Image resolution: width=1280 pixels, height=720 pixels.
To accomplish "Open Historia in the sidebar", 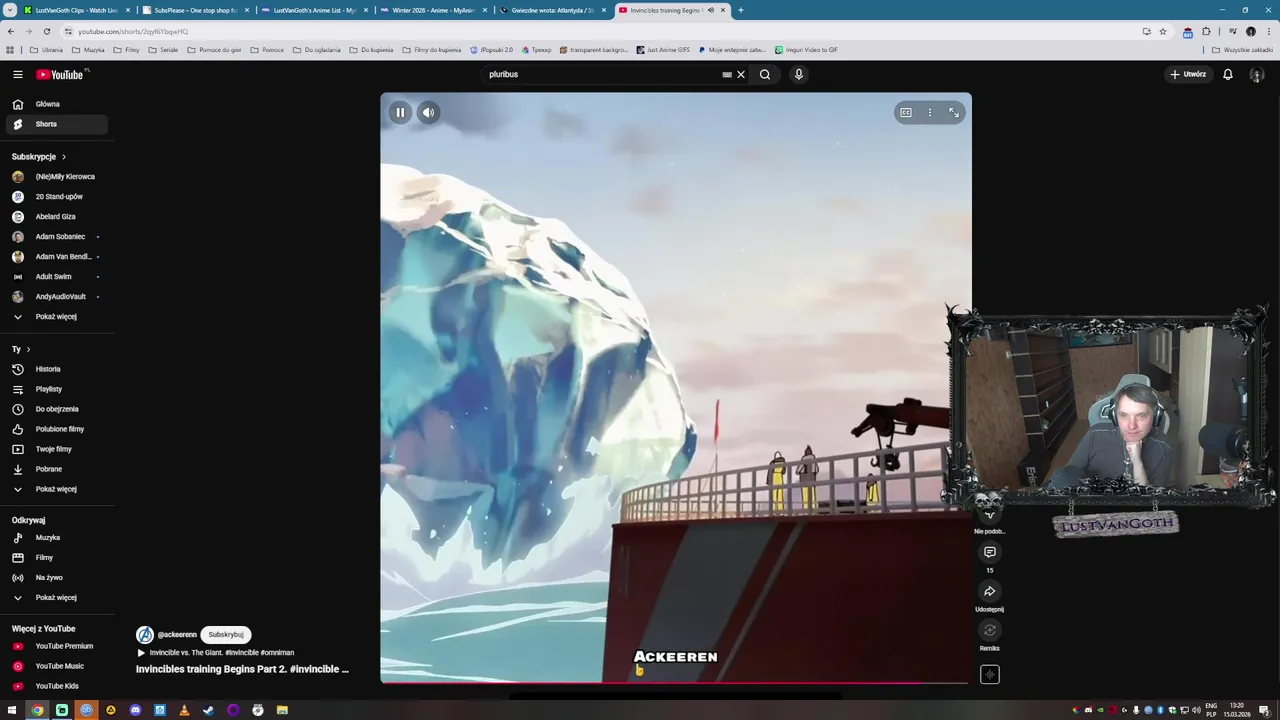I will point(56,369).
